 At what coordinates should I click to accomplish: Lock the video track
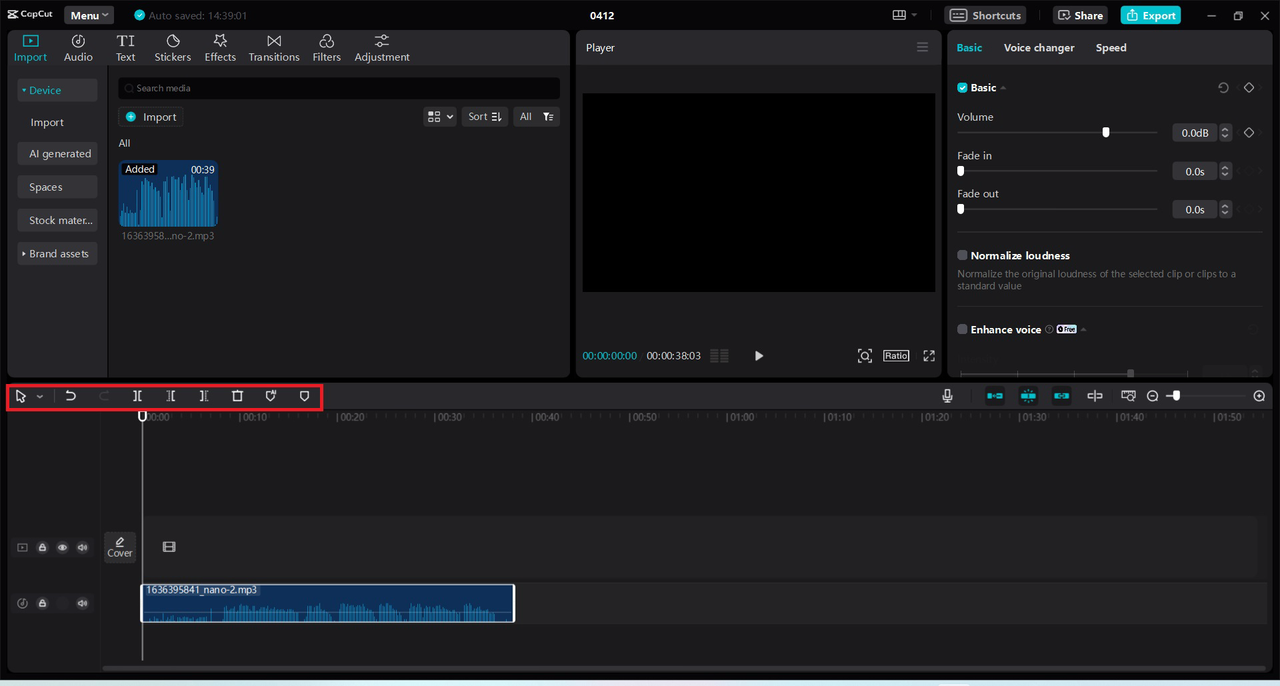(x=42, y=548)
